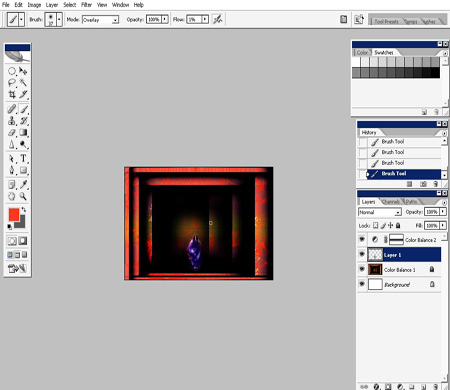Click the gray background color swatch
The height and width of the screenshot is (390, 450).
click(x=21, y=223)
